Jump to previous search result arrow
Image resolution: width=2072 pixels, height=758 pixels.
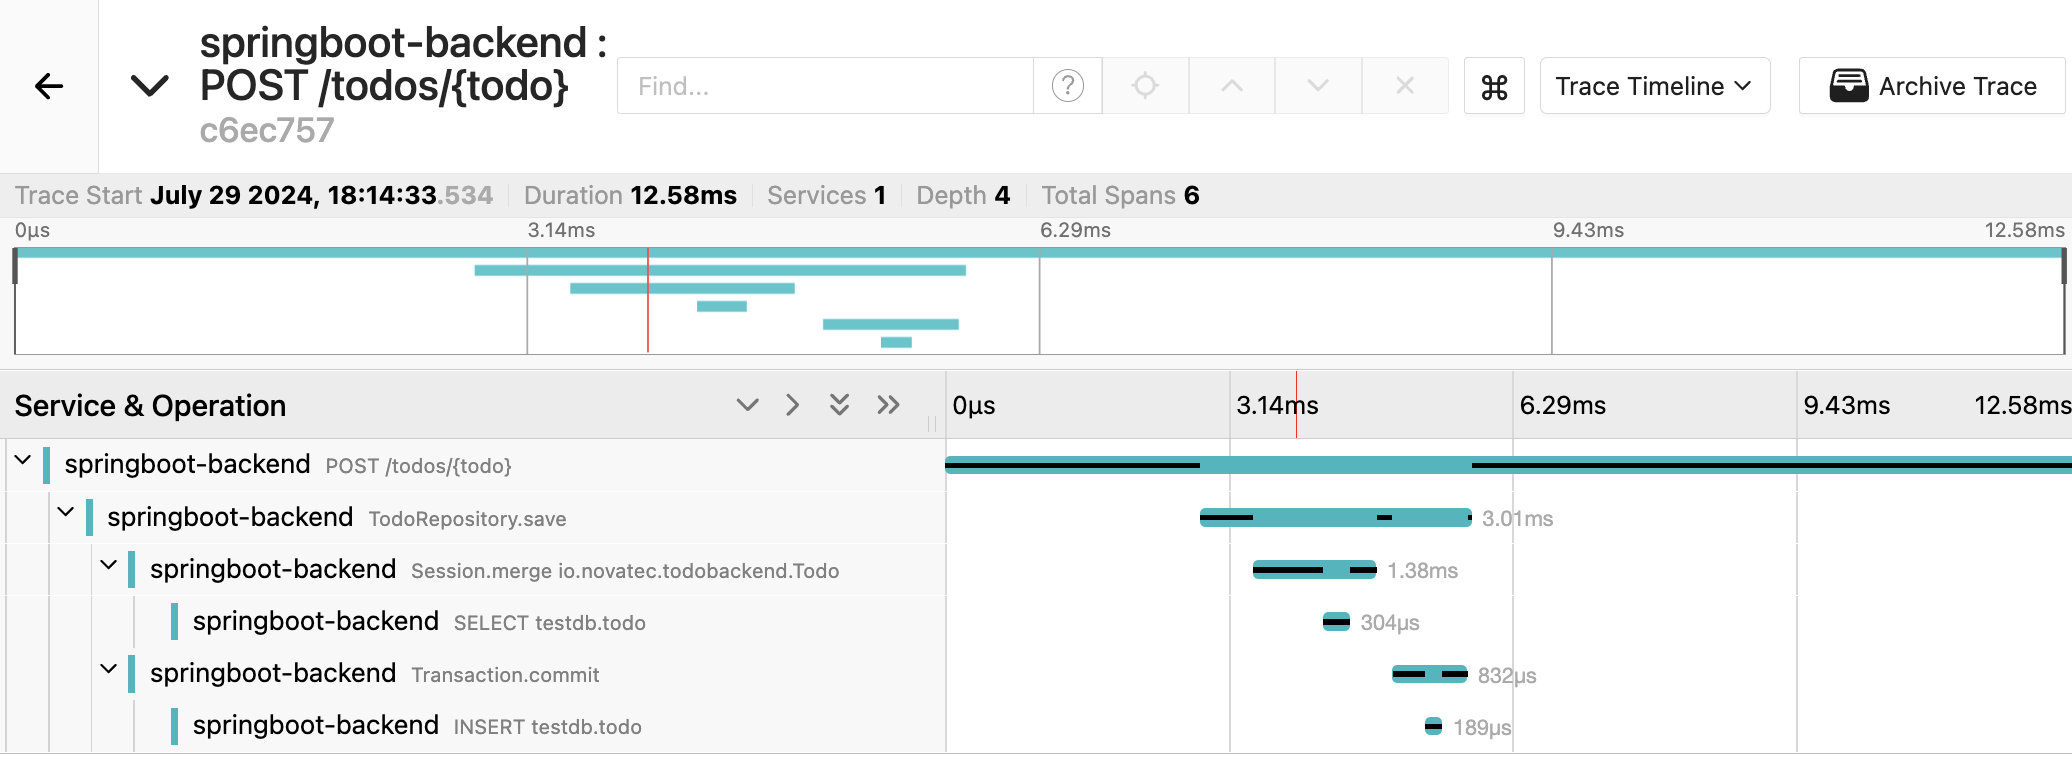pyautogui.click(x=1232, y=86)
